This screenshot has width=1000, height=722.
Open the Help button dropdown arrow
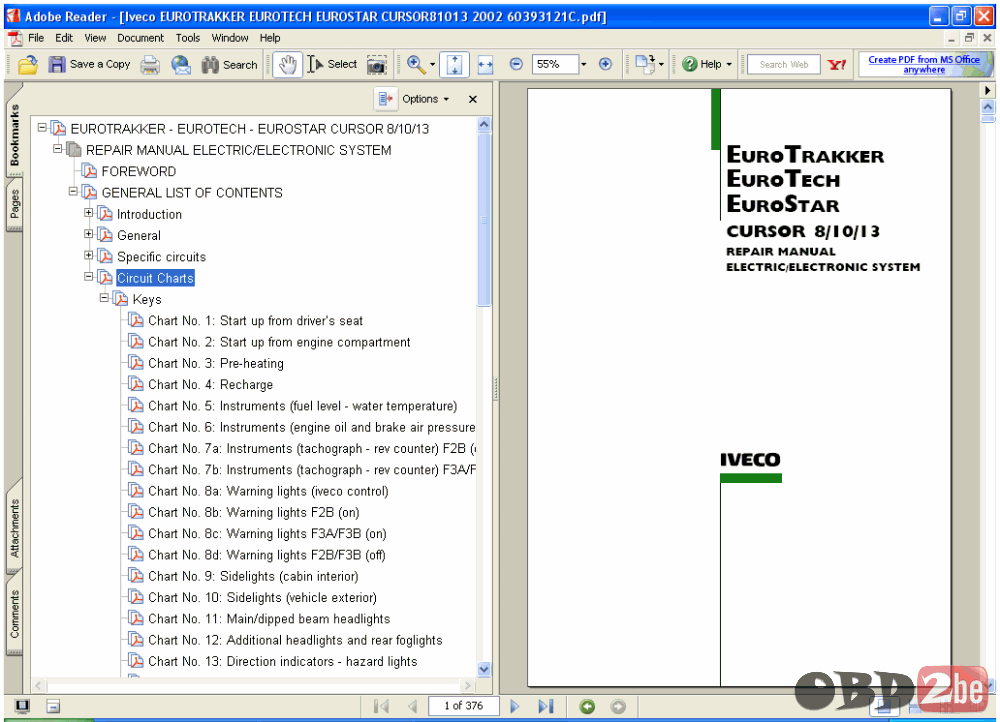coord(729,64)
